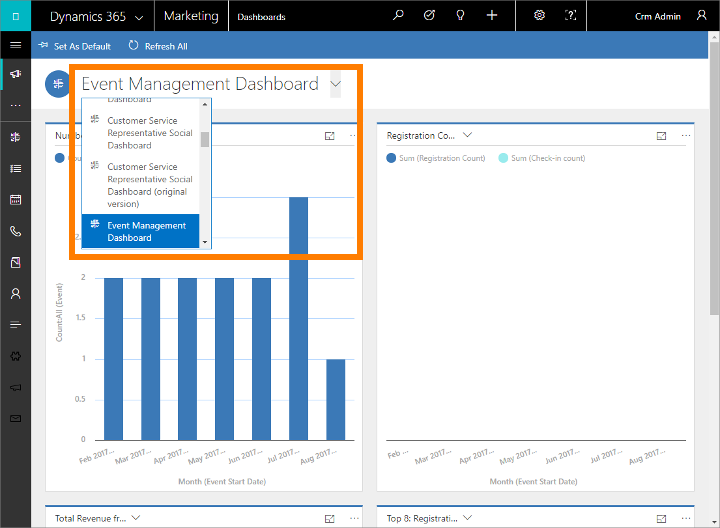Expand the Registration Co... chart dropdown

[x=467, y=136]
